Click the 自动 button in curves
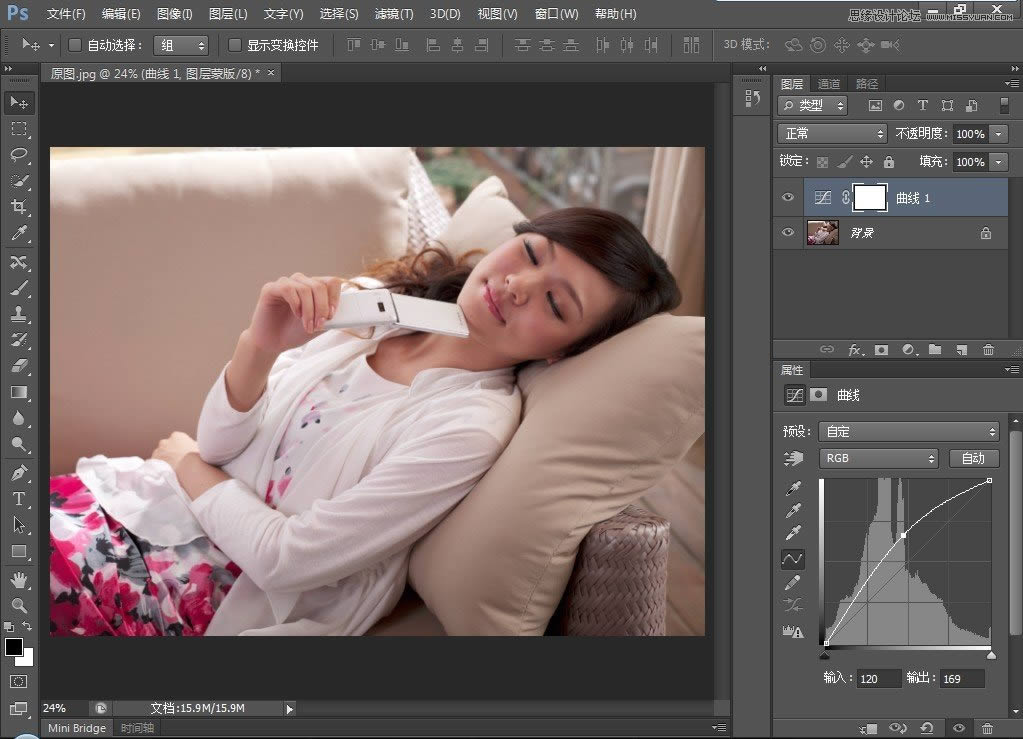 pos(973,458)
